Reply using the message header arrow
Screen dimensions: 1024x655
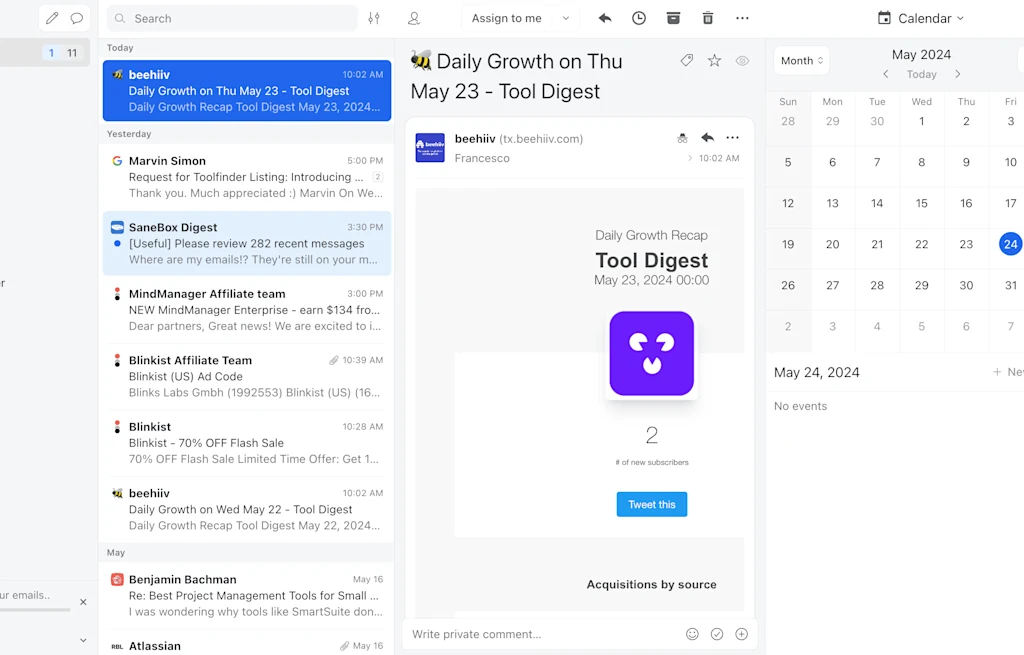[x=707, y=138]
